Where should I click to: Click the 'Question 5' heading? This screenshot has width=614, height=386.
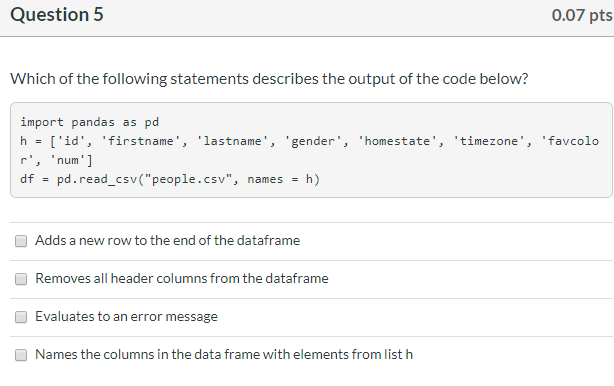coord(57,14)
